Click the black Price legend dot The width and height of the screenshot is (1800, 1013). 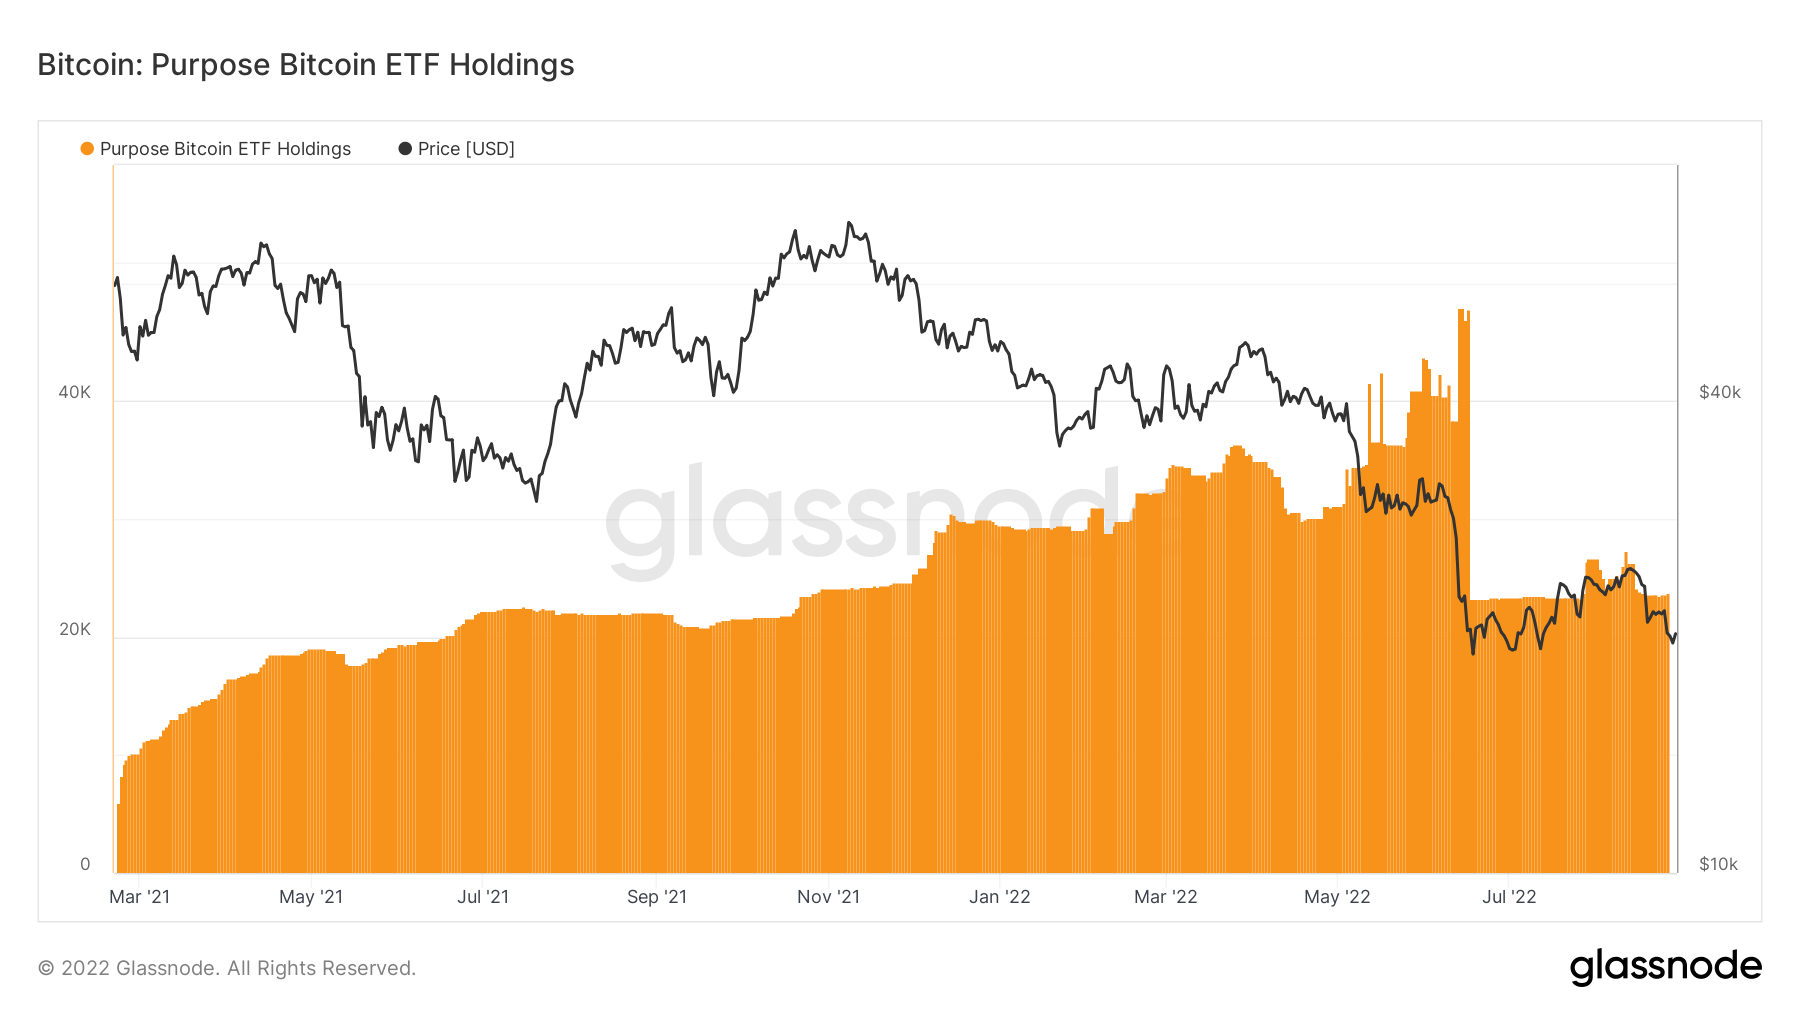(405, 149)
